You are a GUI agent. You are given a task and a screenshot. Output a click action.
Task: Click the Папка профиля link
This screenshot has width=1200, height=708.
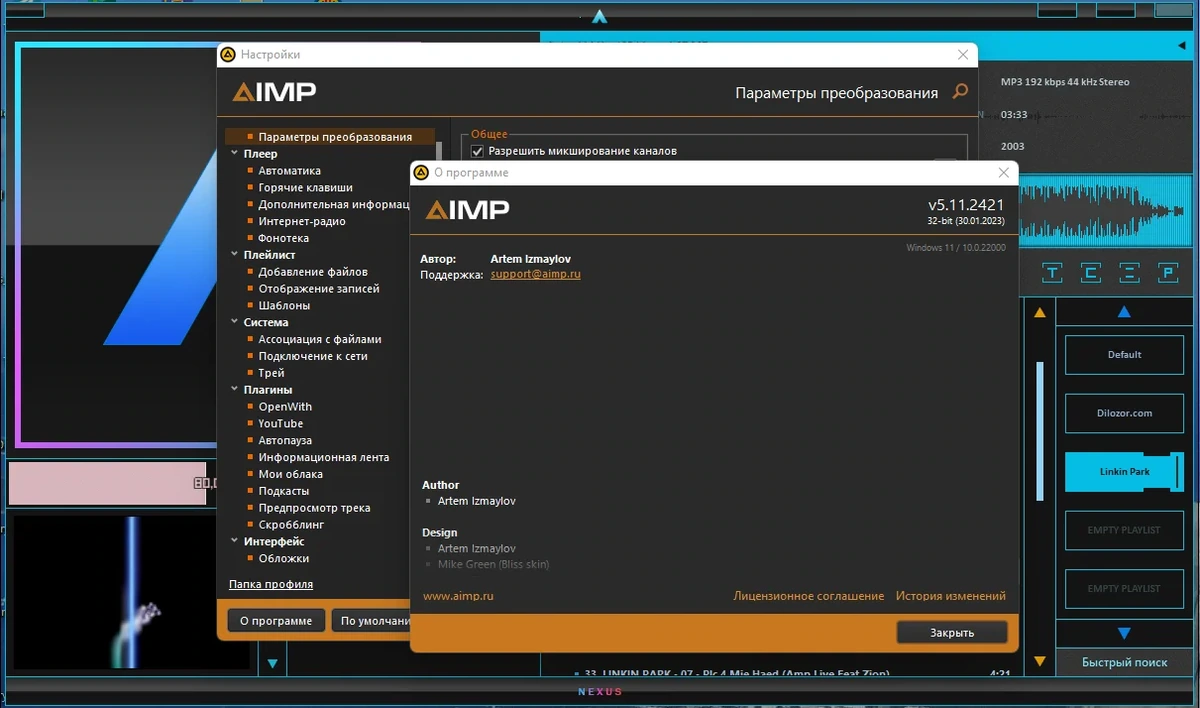pyautogui.click(x=271, y=584)
